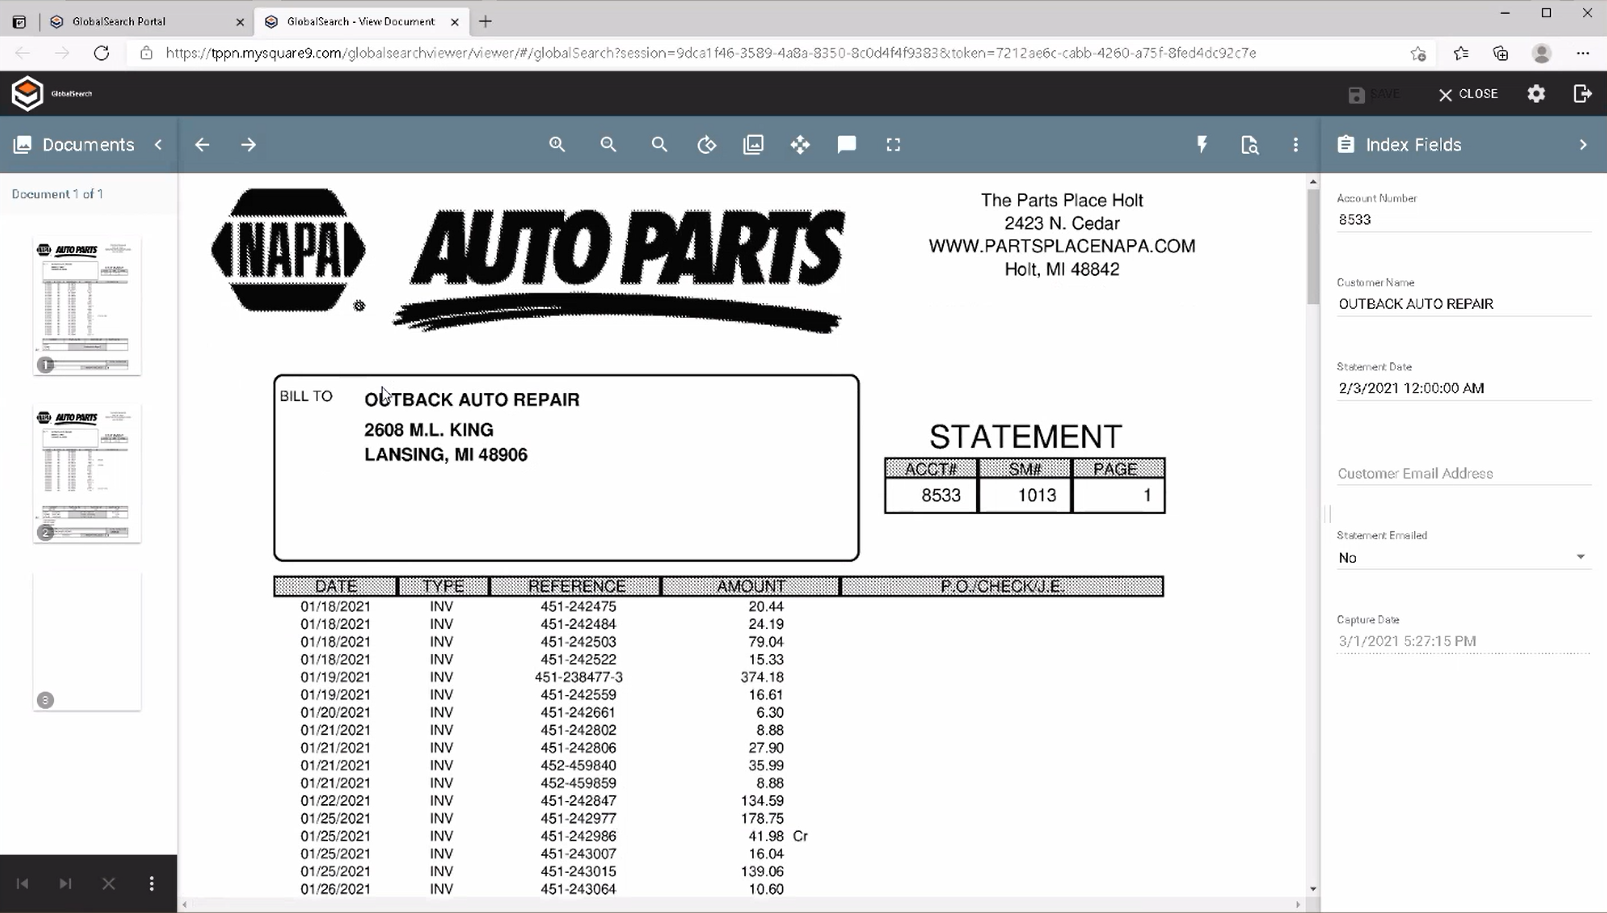Screen dimensions: 1607x913
Task: Click the lightning bolt quick action icon
Action: 1202,145
